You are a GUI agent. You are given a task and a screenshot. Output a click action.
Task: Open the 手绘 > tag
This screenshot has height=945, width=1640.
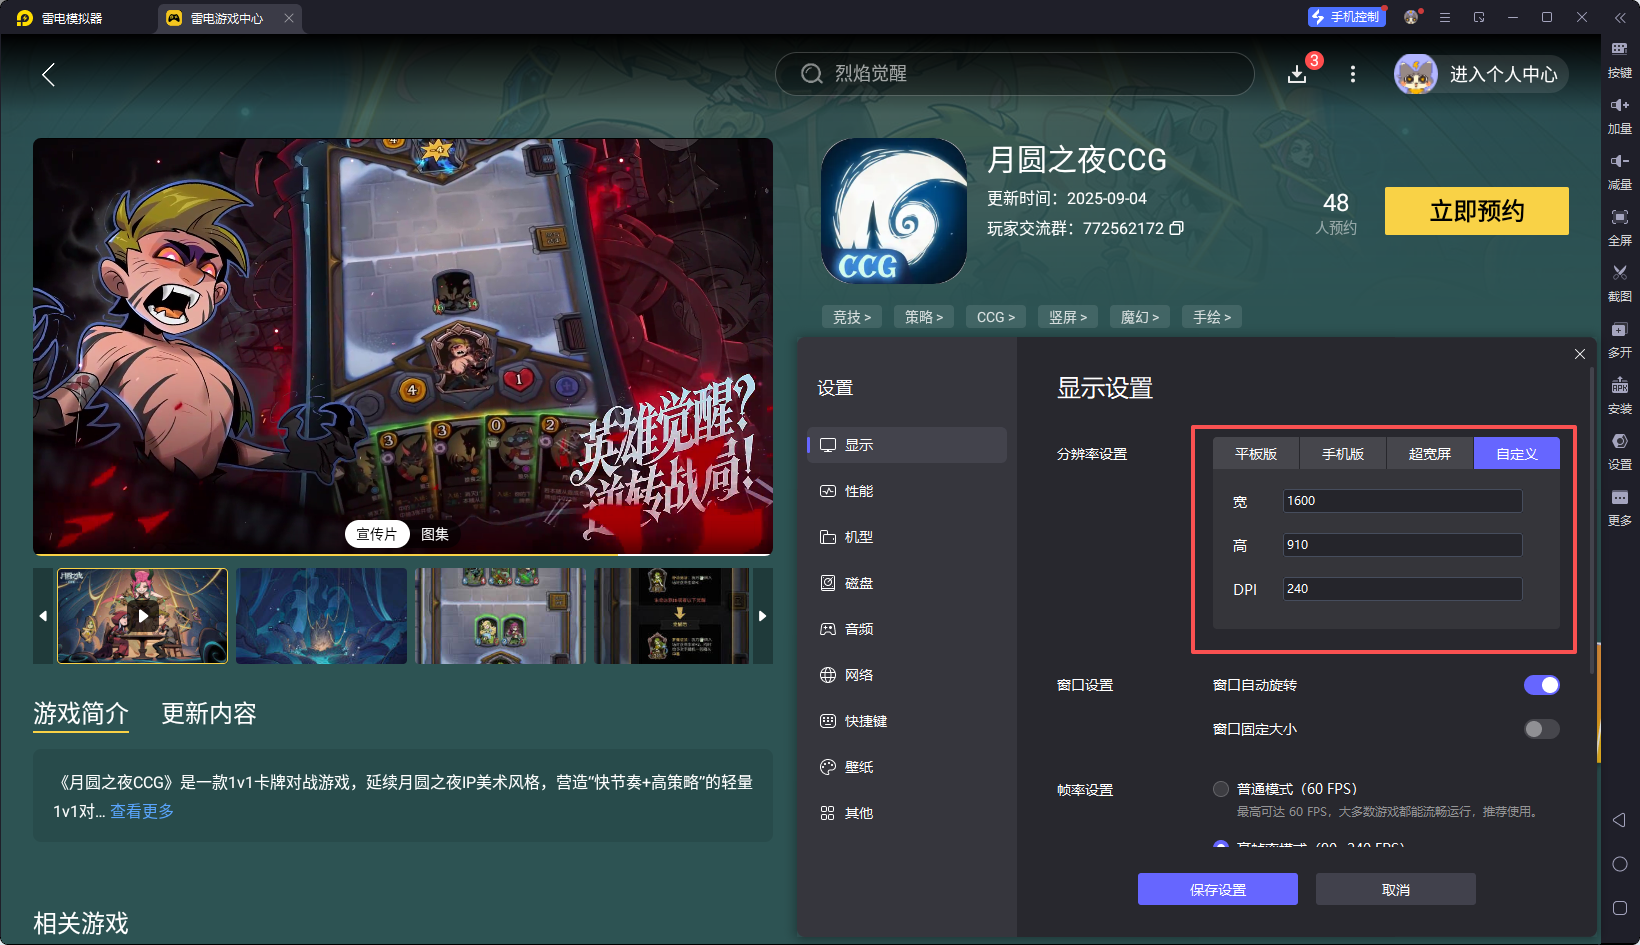(1212, 317)
